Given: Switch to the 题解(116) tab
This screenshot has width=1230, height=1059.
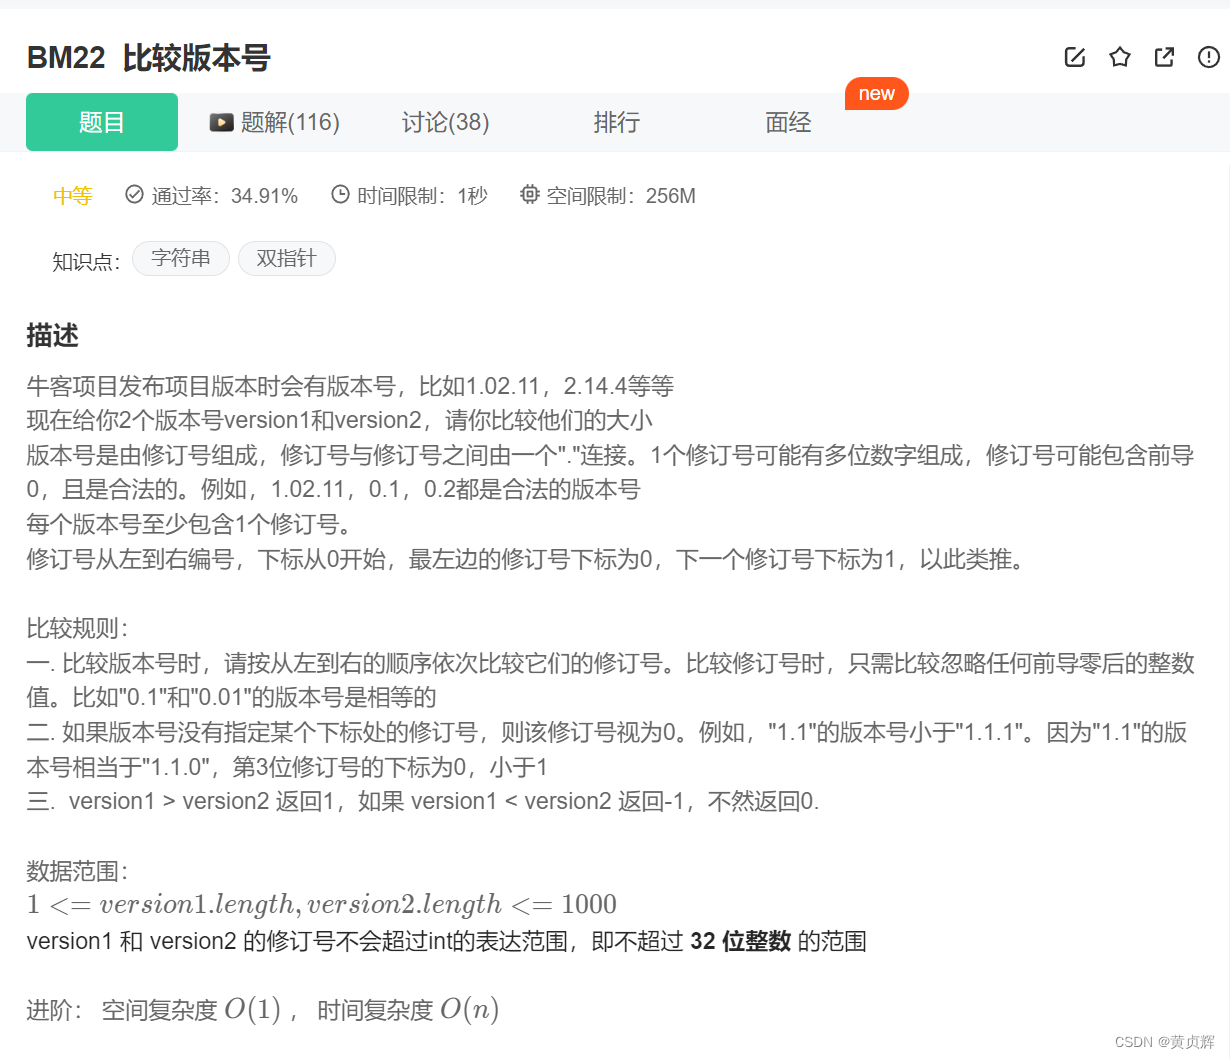Looking at the screenshot, I should (x=290, y=121).
